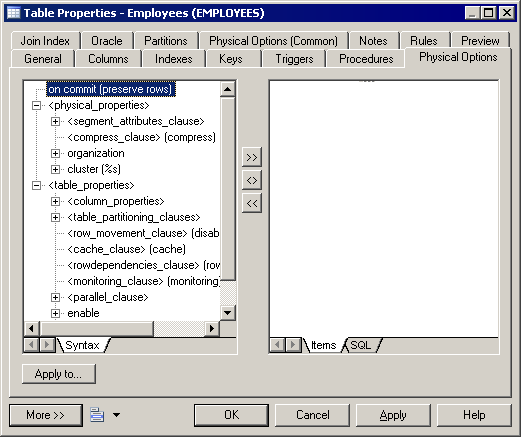Click the scroll right arrow under the syntax tree
The image size is (521, 437).
tap(212, 329)
